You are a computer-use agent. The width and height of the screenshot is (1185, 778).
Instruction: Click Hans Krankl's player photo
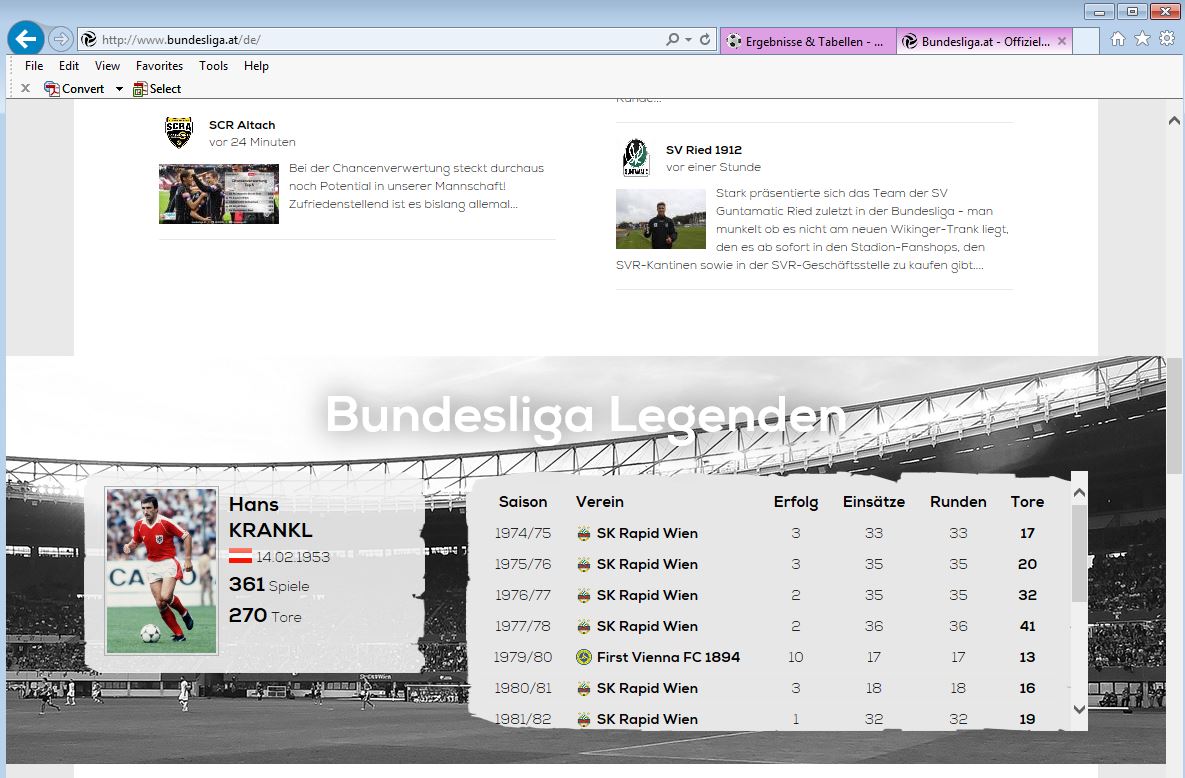162,571
